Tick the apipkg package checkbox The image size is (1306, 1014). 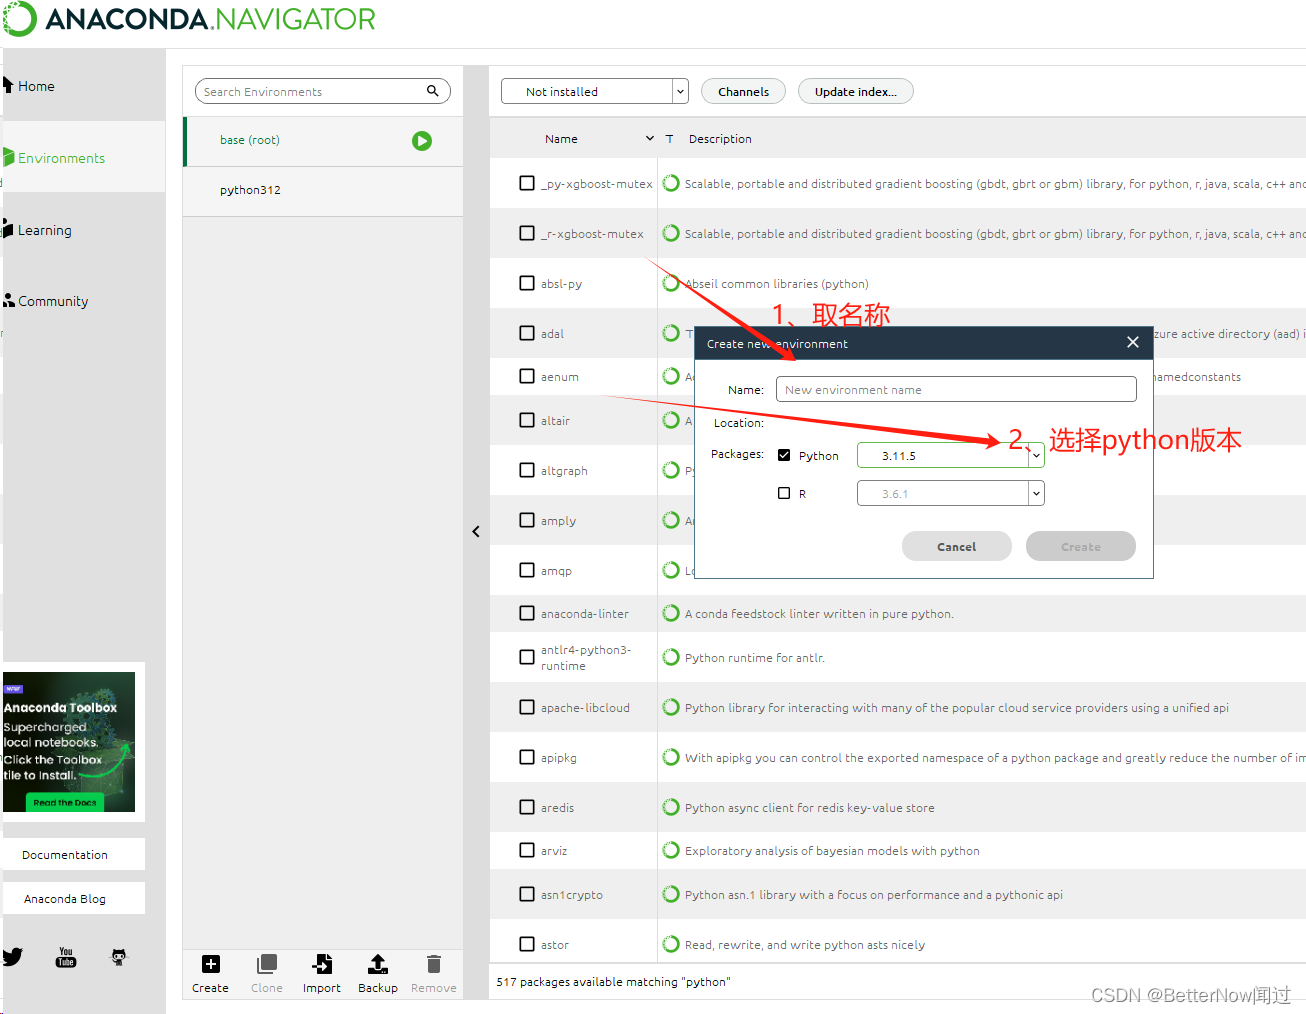(527, 757)
